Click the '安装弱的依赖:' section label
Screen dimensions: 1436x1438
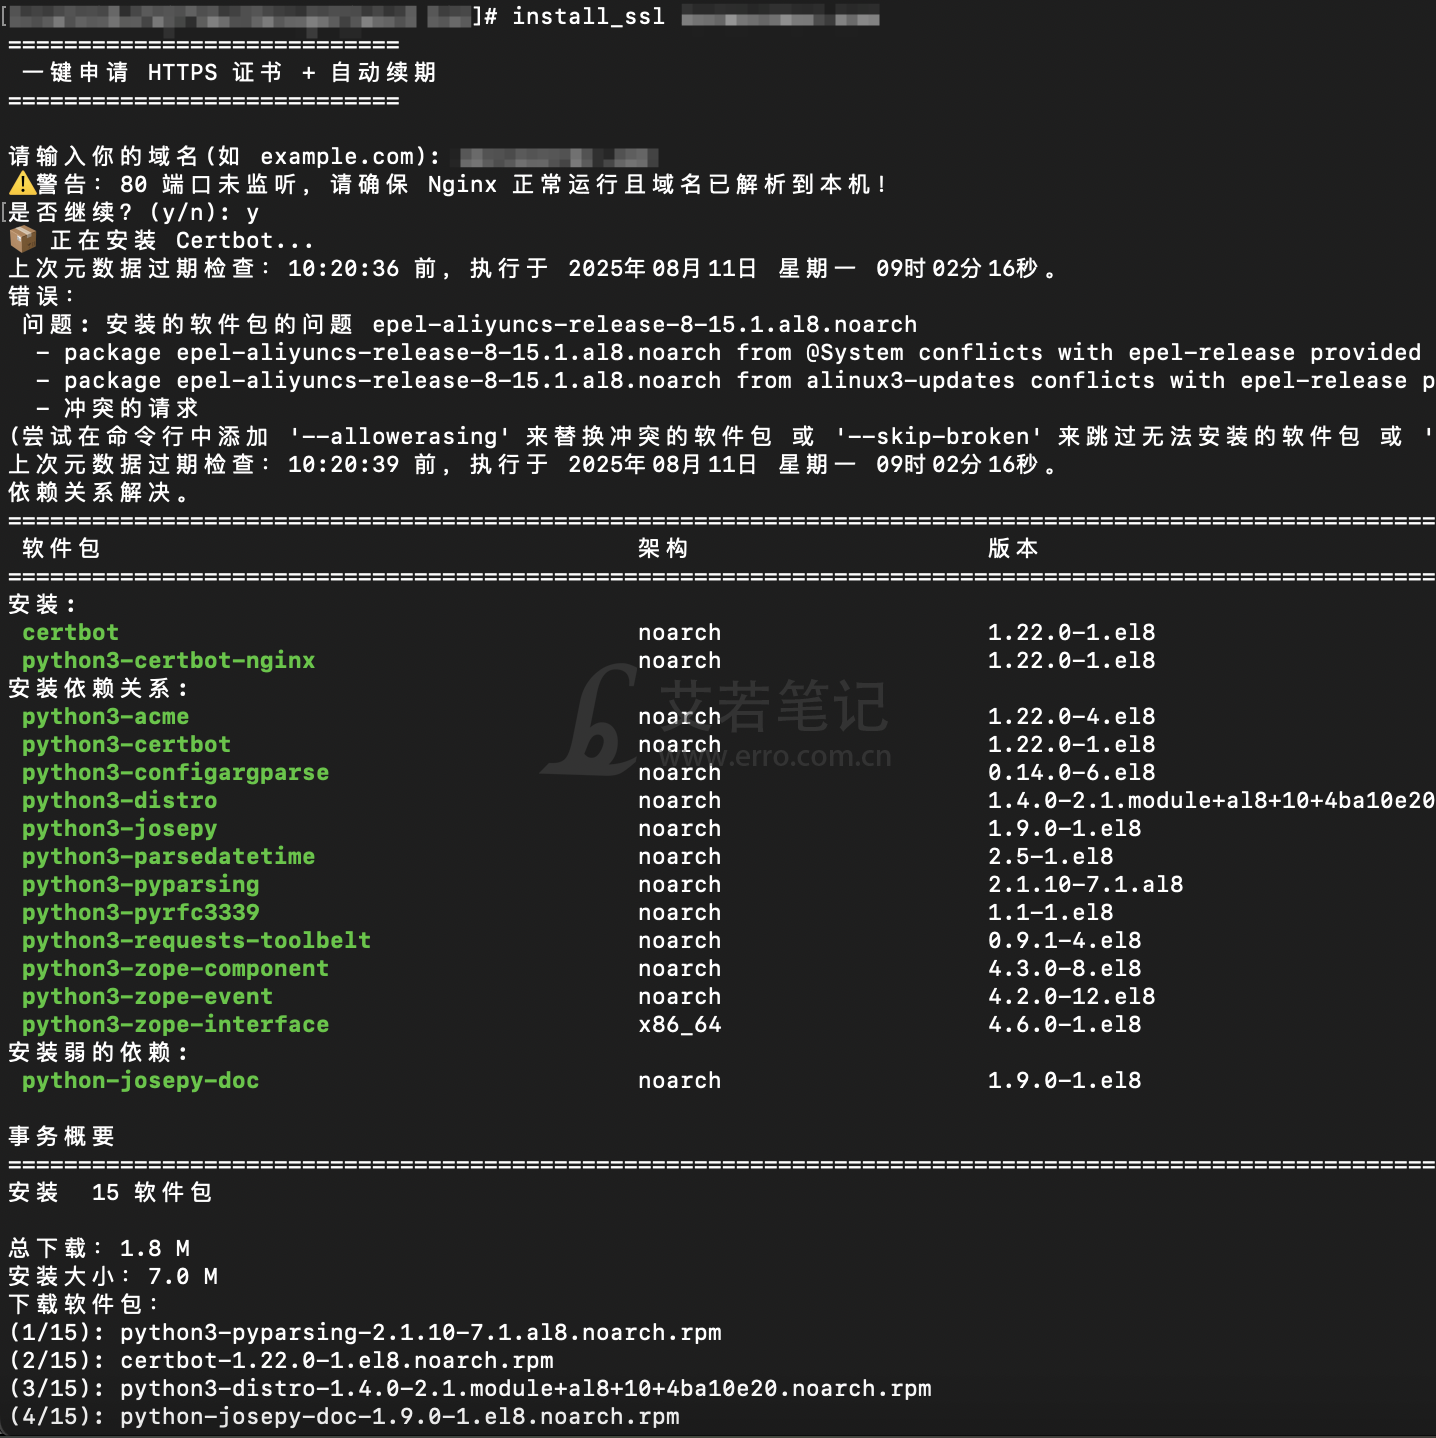coord(98,1052)
